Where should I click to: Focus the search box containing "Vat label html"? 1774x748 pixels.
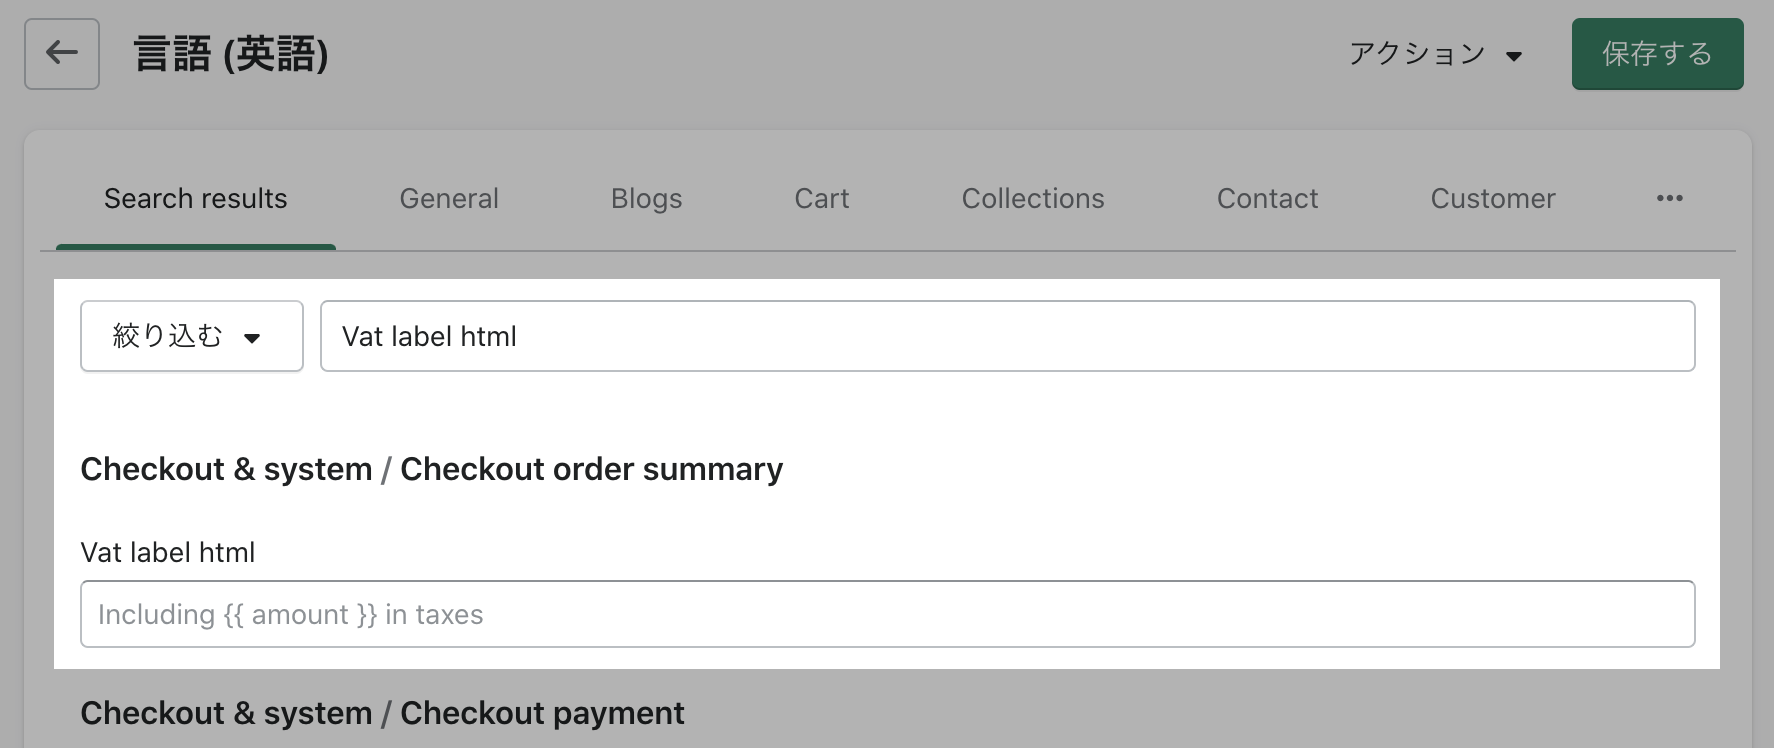click(x=1007, y=336)
